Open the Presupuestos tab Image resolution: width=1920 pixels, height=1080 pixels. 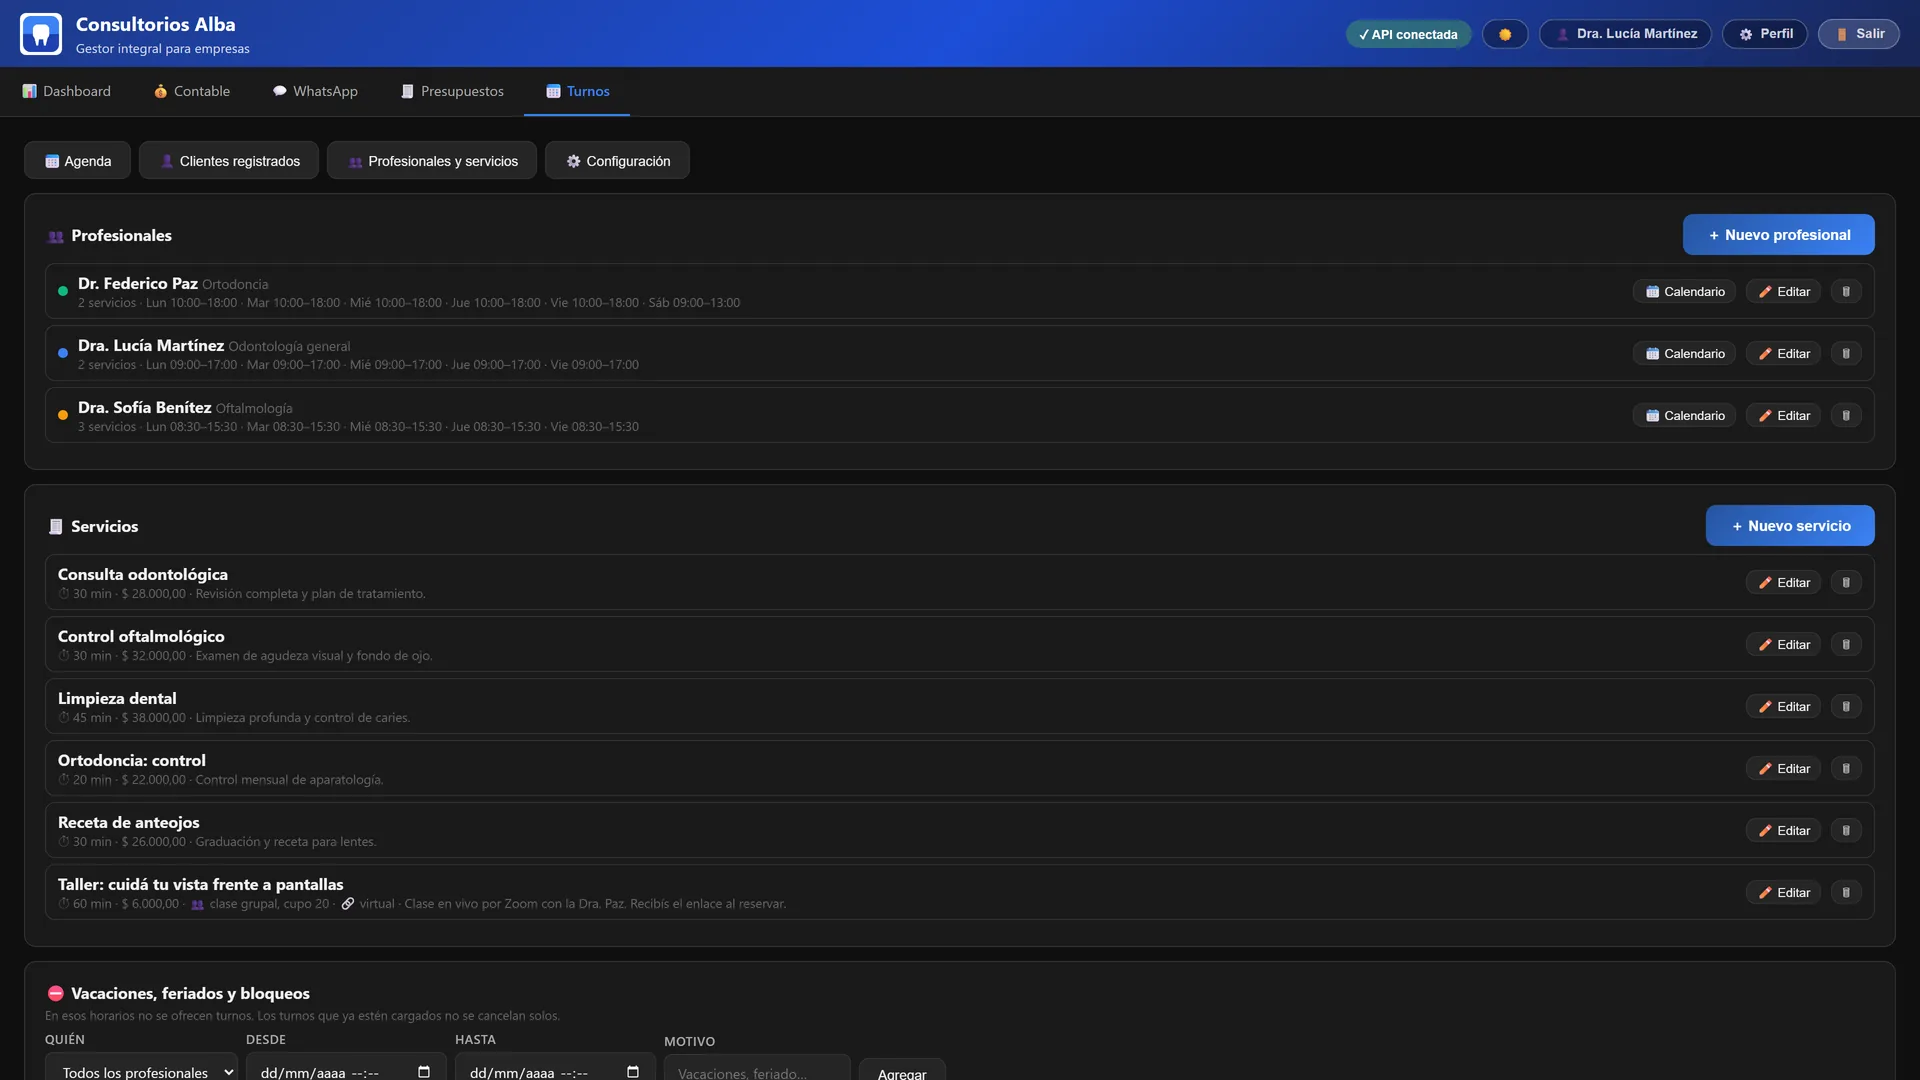pyautogui.click(x=452, y=91)
